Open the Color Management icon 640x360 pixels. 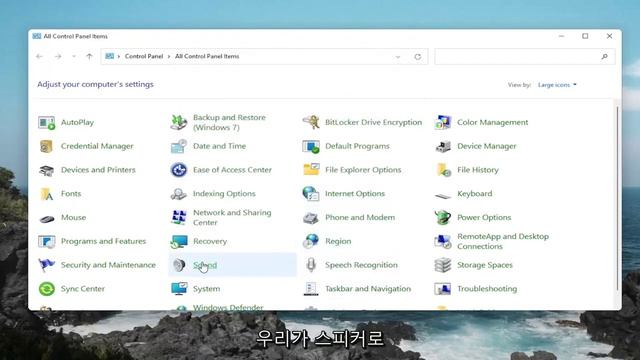click(x=443, y=122)
